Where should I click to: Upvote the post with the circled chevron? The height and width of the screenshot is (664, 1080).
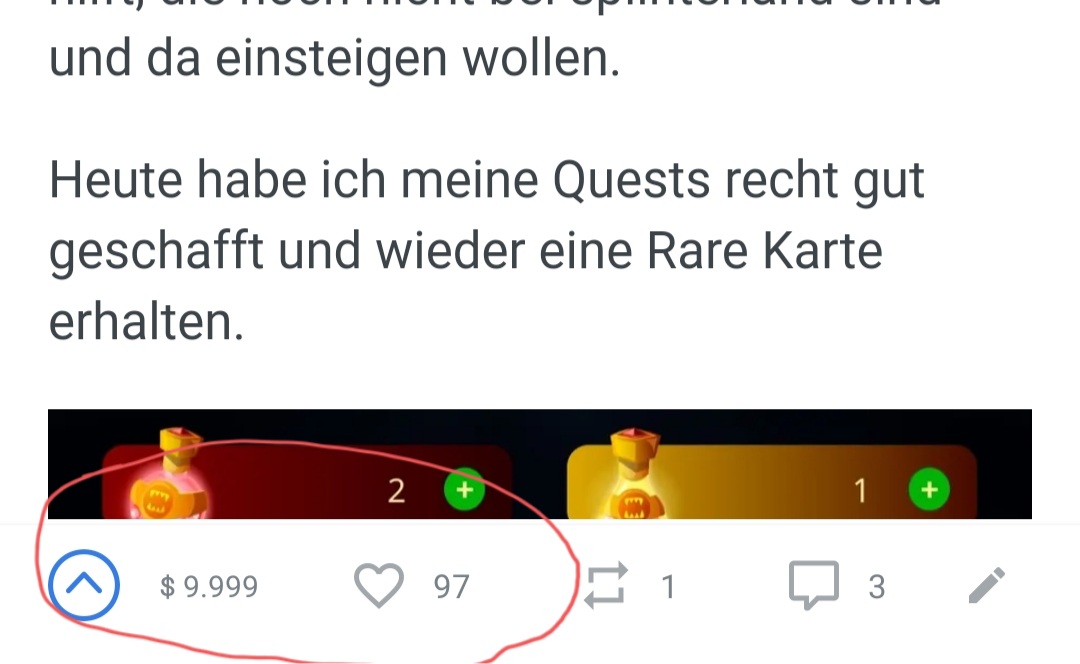84,585
